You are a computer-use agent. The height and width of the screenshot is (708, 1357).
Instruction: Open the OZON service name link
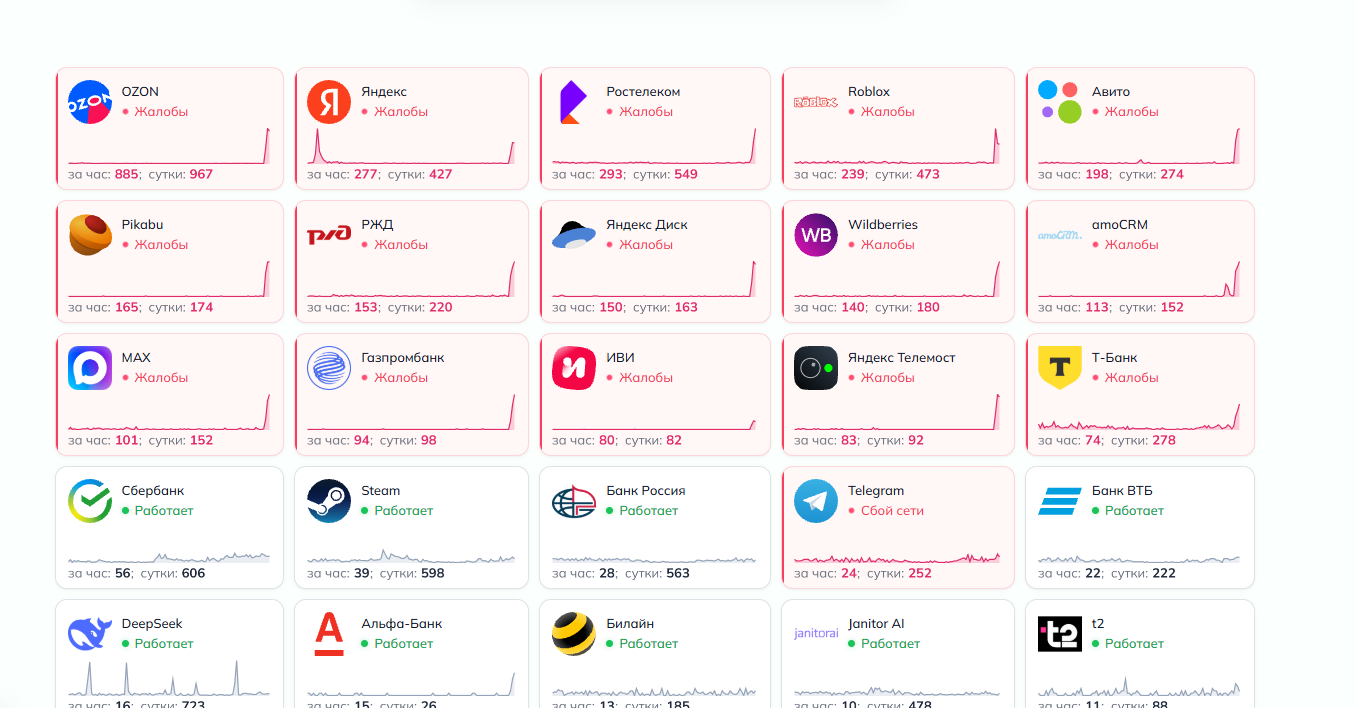click(x=140, y=91)
